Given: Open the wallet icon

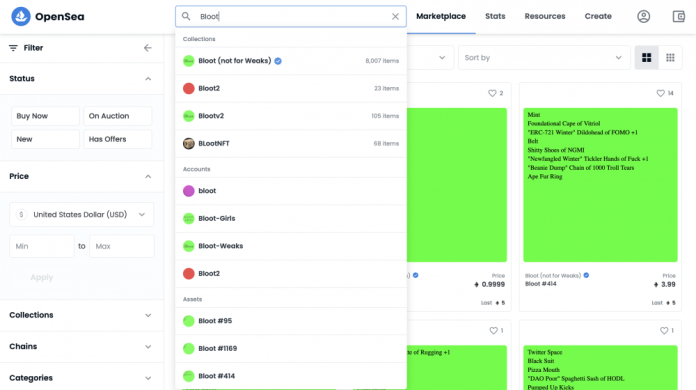Looking at the screenshot, I should [678, 16].
